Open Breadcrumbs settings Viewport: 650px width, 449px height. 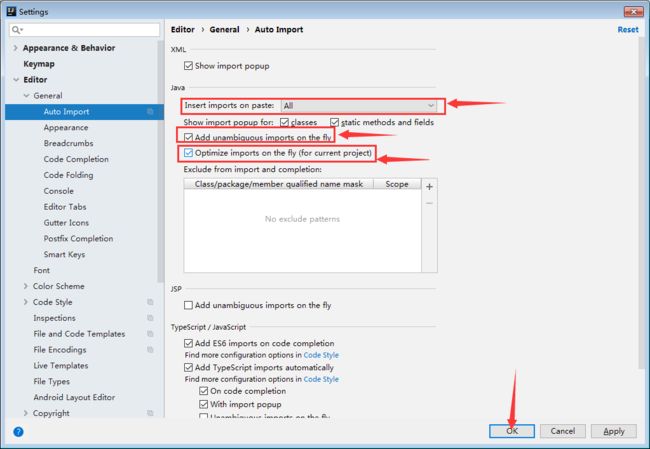(x=68, y=143)
